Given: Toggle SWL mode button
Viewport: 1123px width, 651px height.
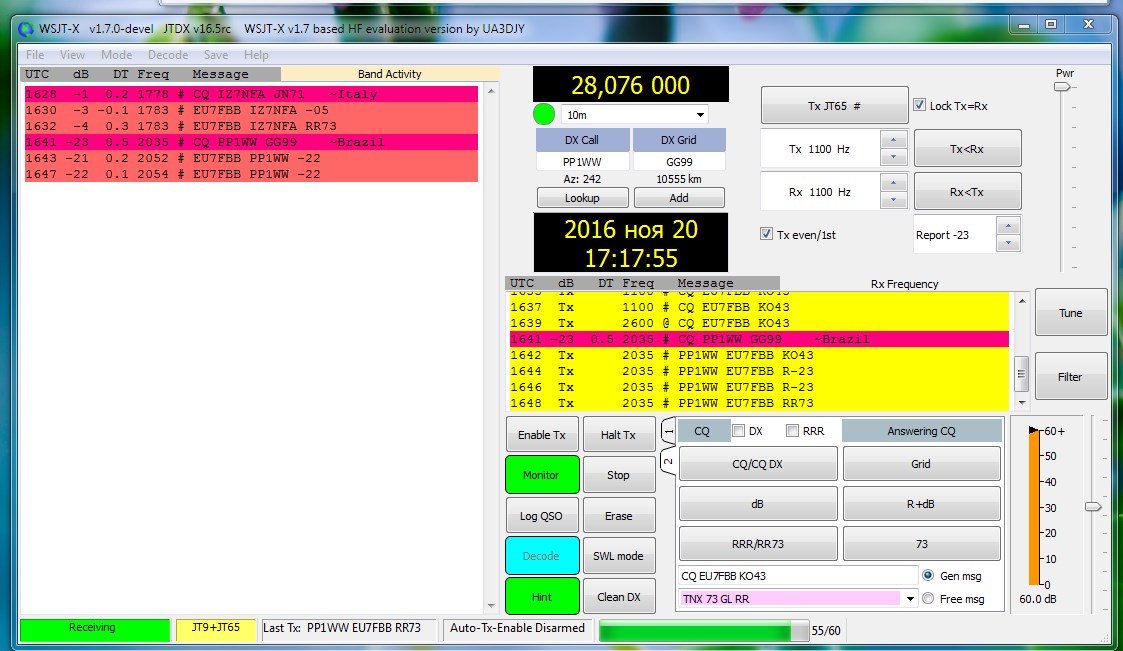Looking at the screenshot, I should tap(618, 556).
